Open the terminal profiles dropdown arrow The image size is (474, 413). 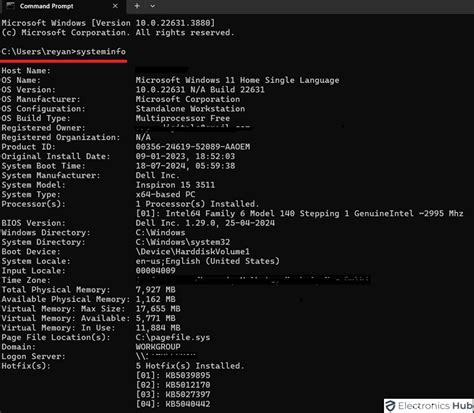[x=152, y=6]
